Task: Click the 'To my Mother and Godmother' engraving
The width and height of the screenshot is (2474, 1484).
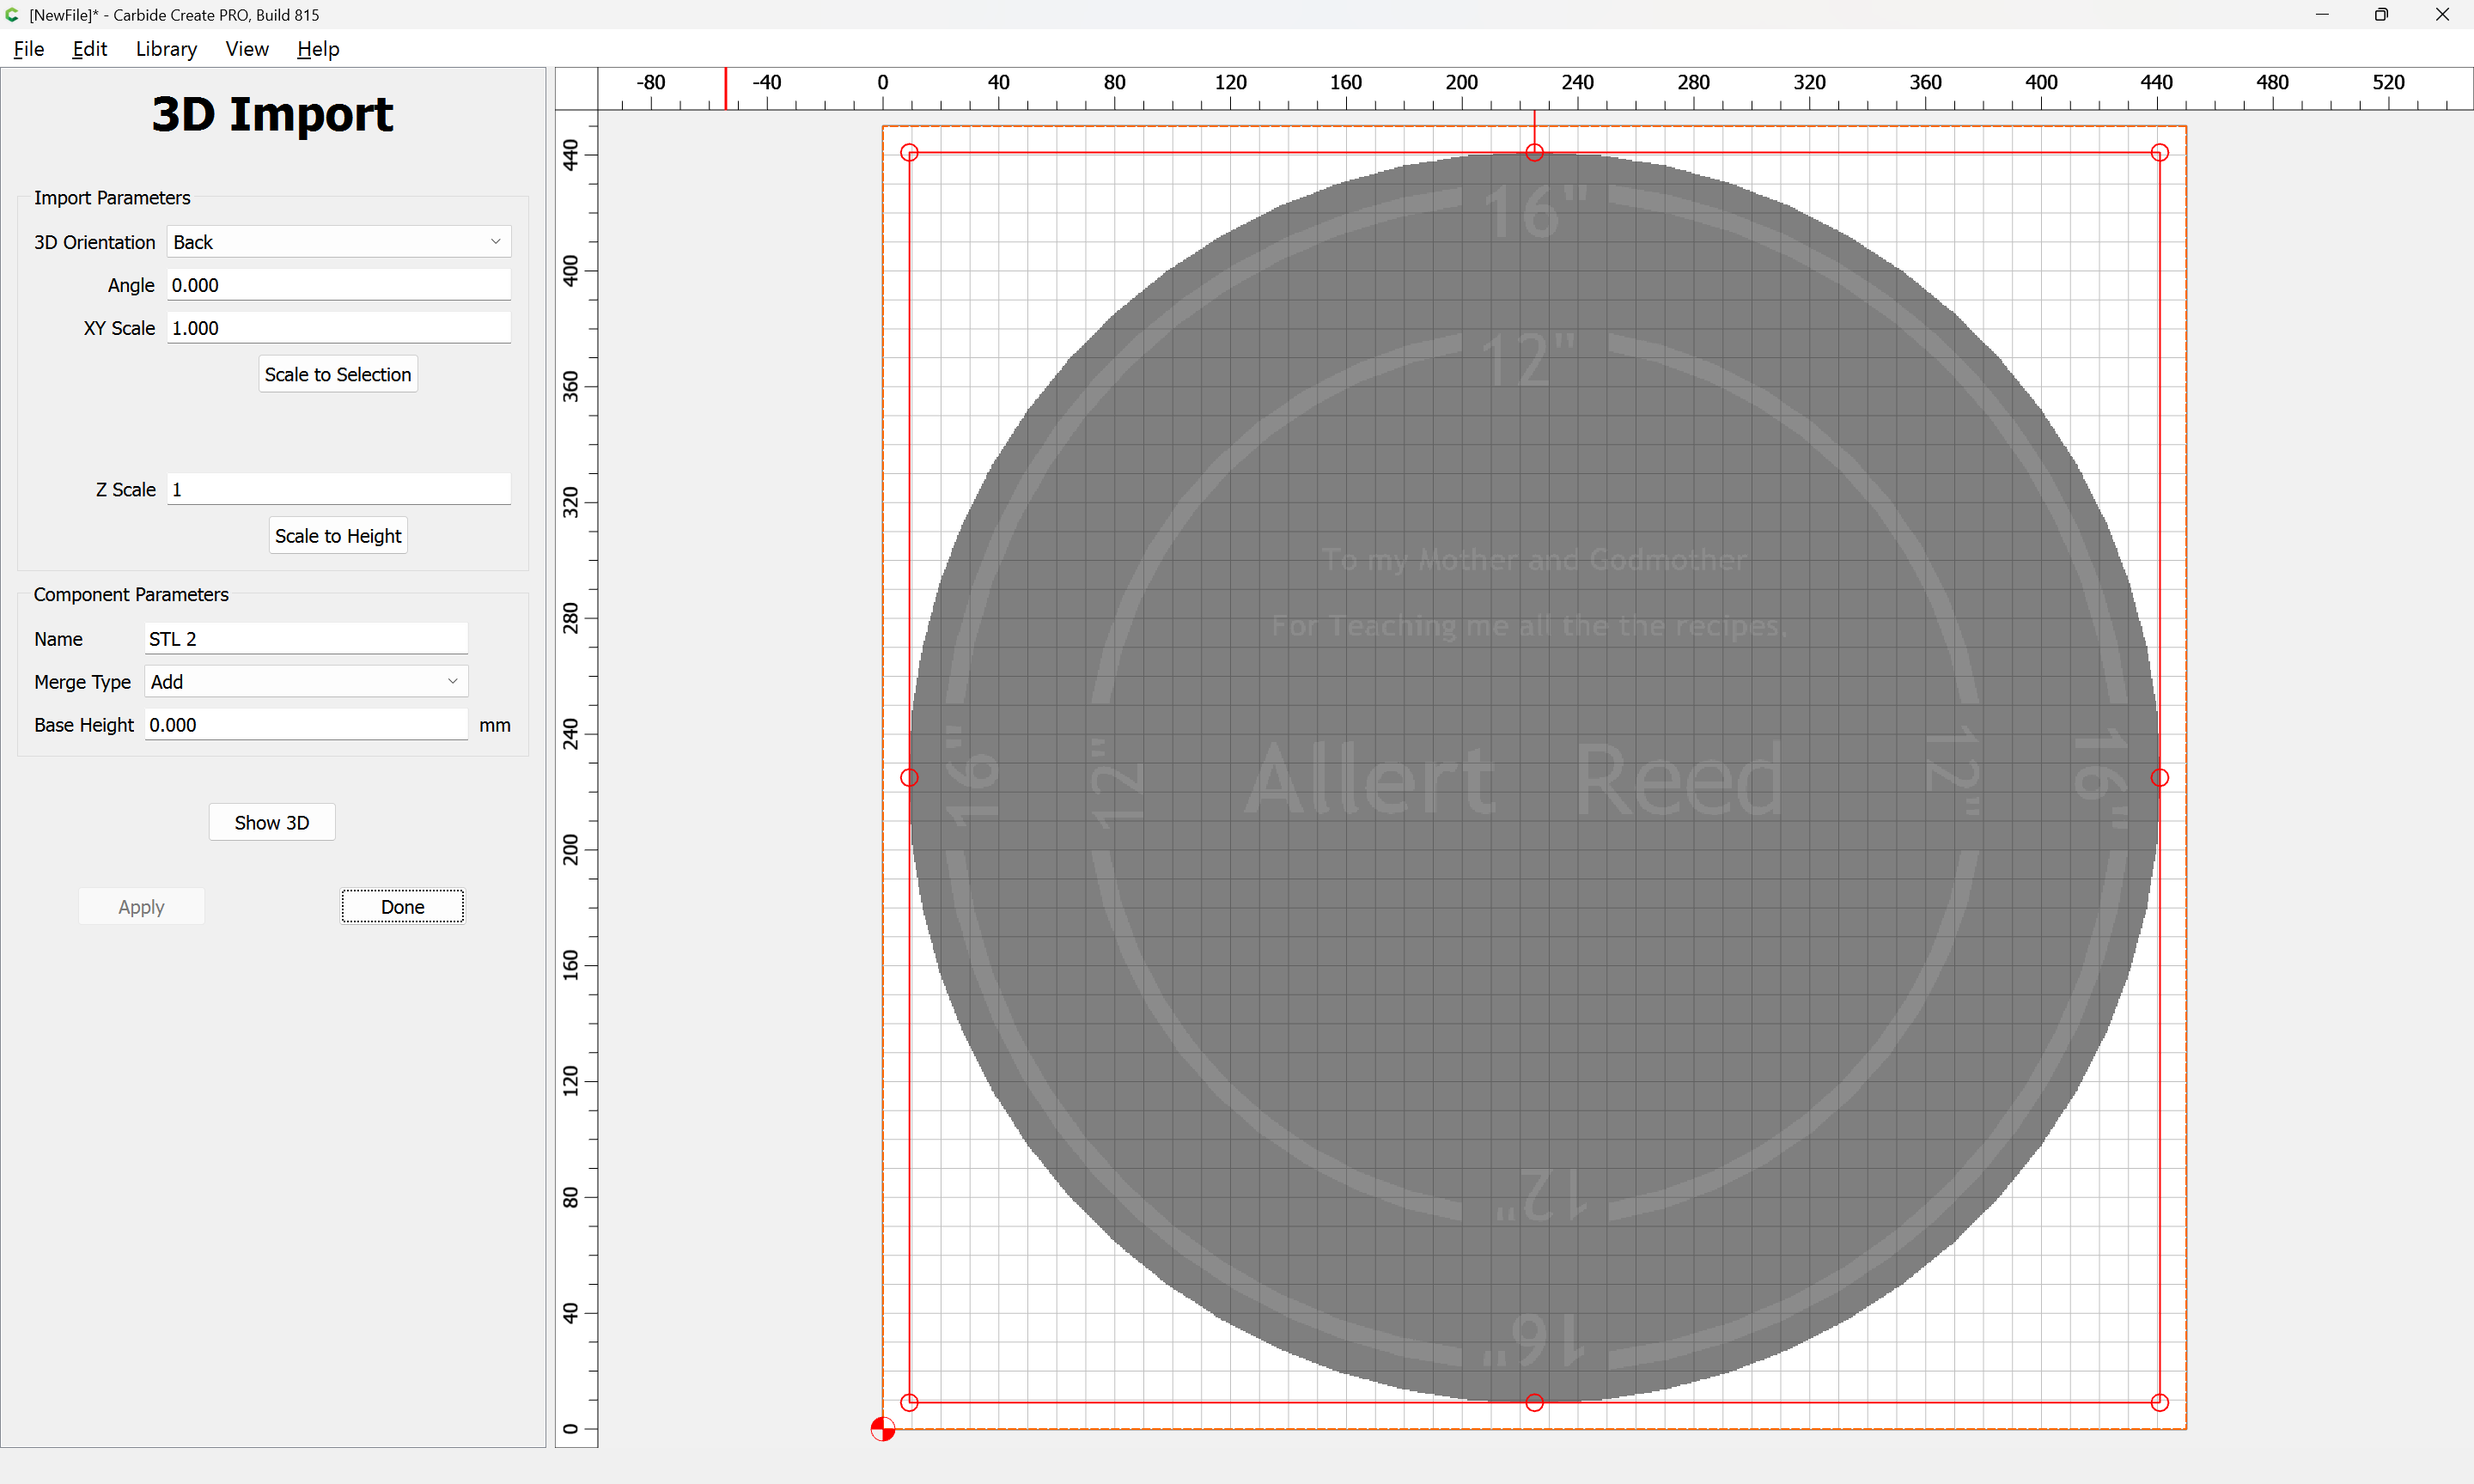Action: (1533, 560)
